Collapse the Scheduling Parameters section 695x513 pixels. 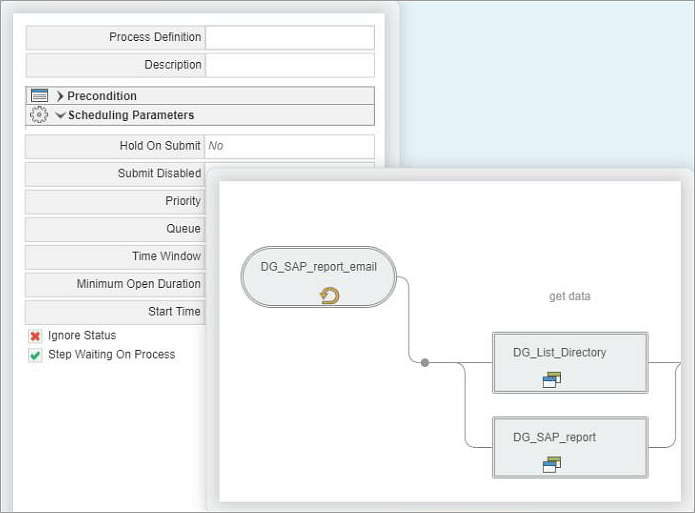[60, 115]
